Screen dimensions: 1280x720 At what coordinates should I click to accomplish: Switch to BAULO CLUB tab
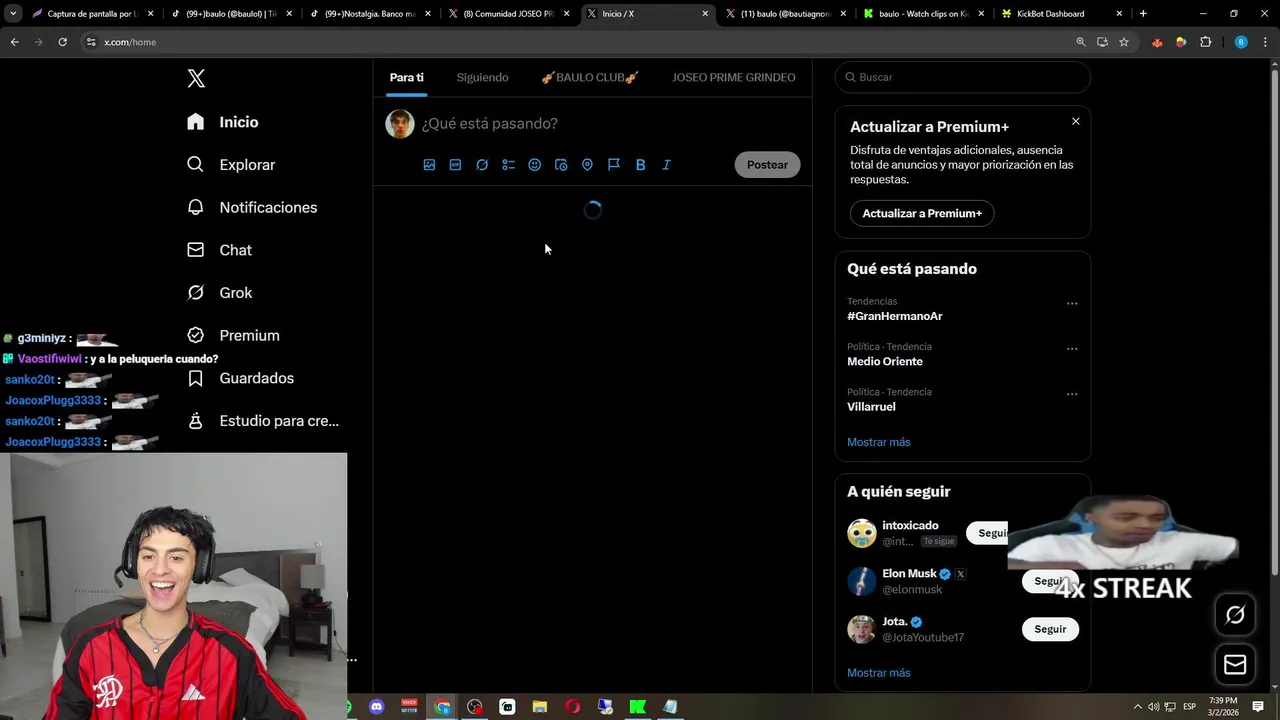[x=590, y=77]
